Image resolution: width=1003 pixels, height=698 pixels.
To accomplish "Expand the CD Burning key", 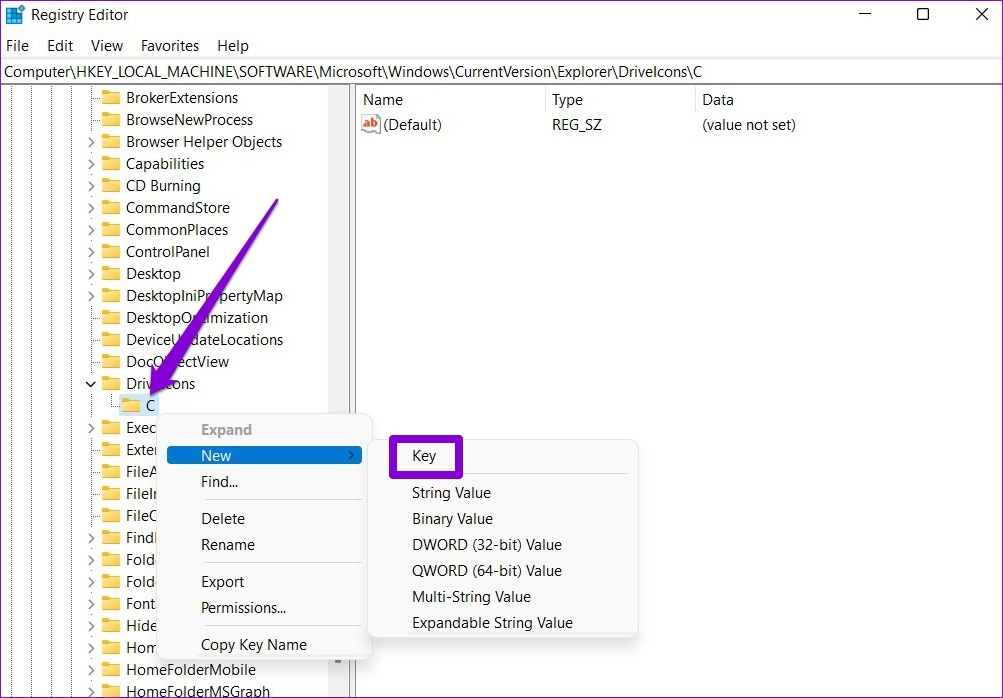I will [91, 186].
